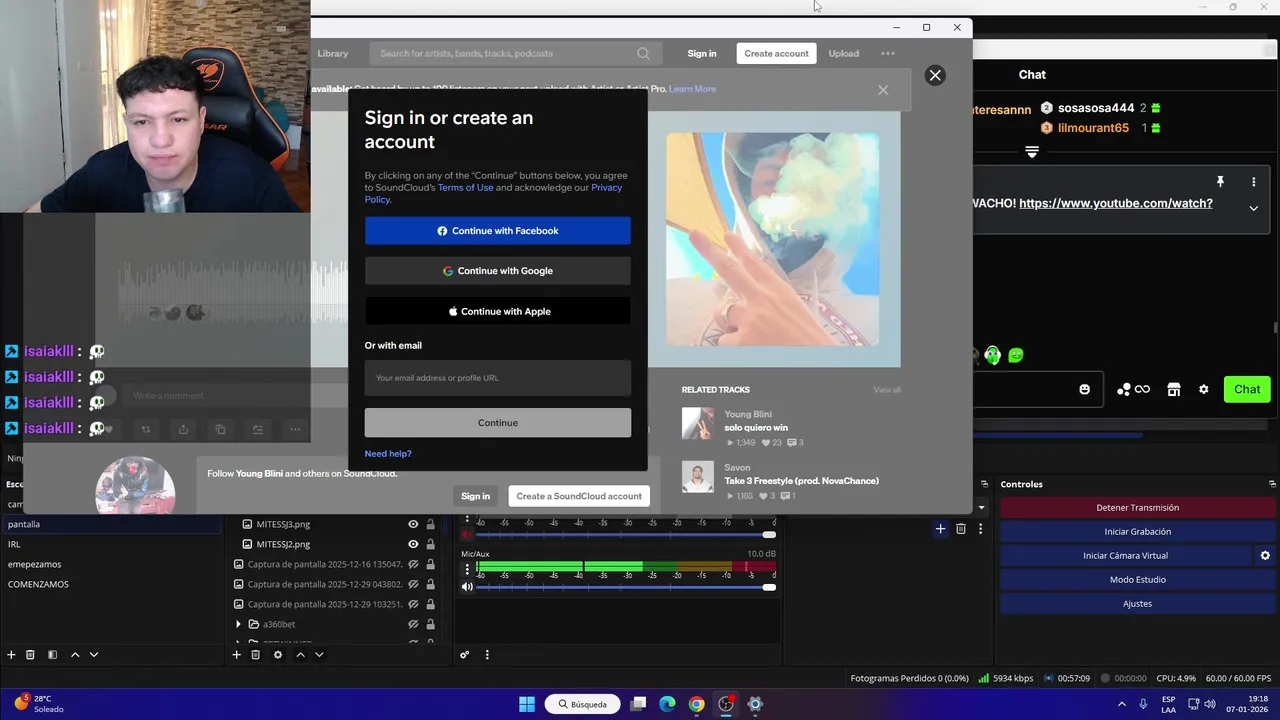The height and width of the screenshot is (720, 1280).
Task: Pop out the Controles dock panel
Action: tap(1272, 484)
